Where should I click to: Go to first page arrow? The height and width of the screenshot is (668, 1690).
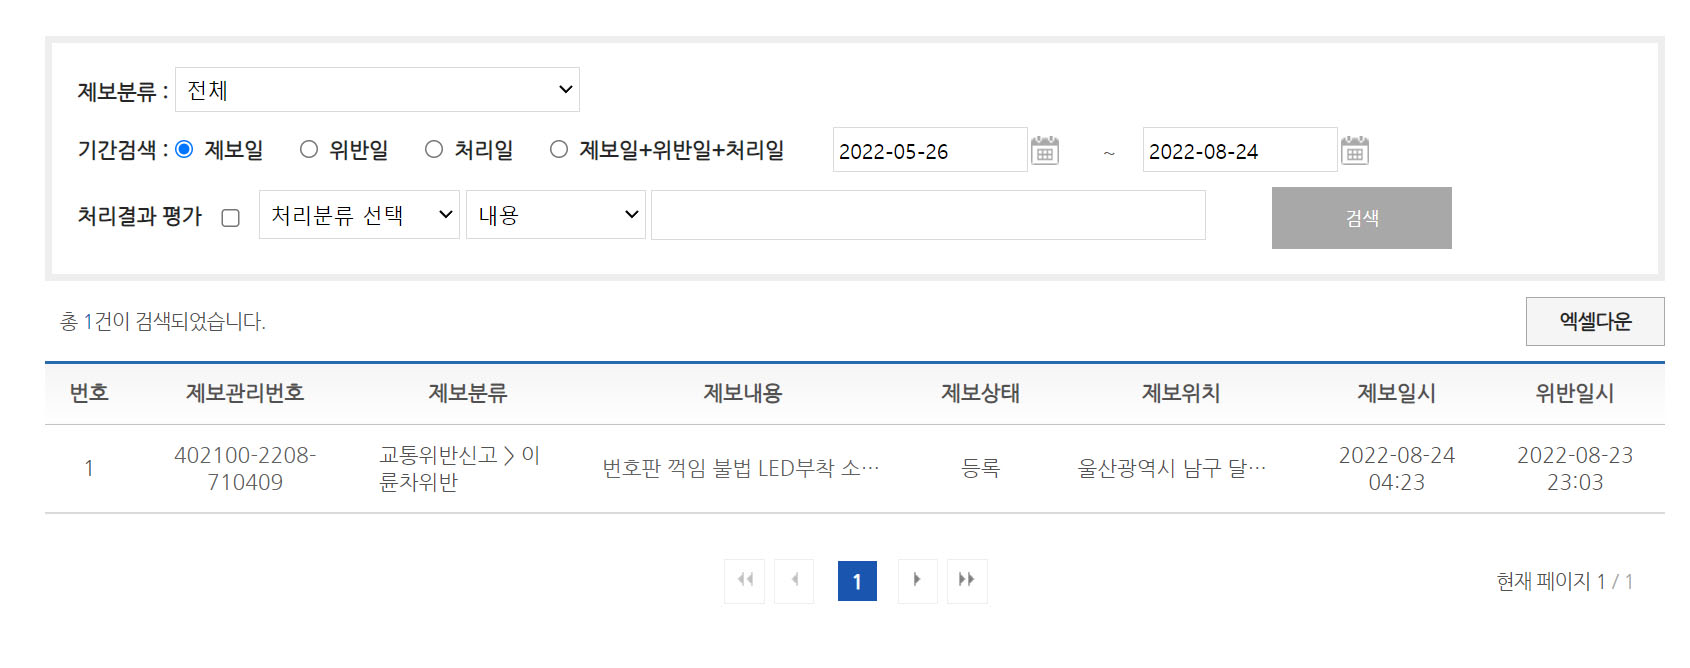pyautogui.click(x=744, y=581)
